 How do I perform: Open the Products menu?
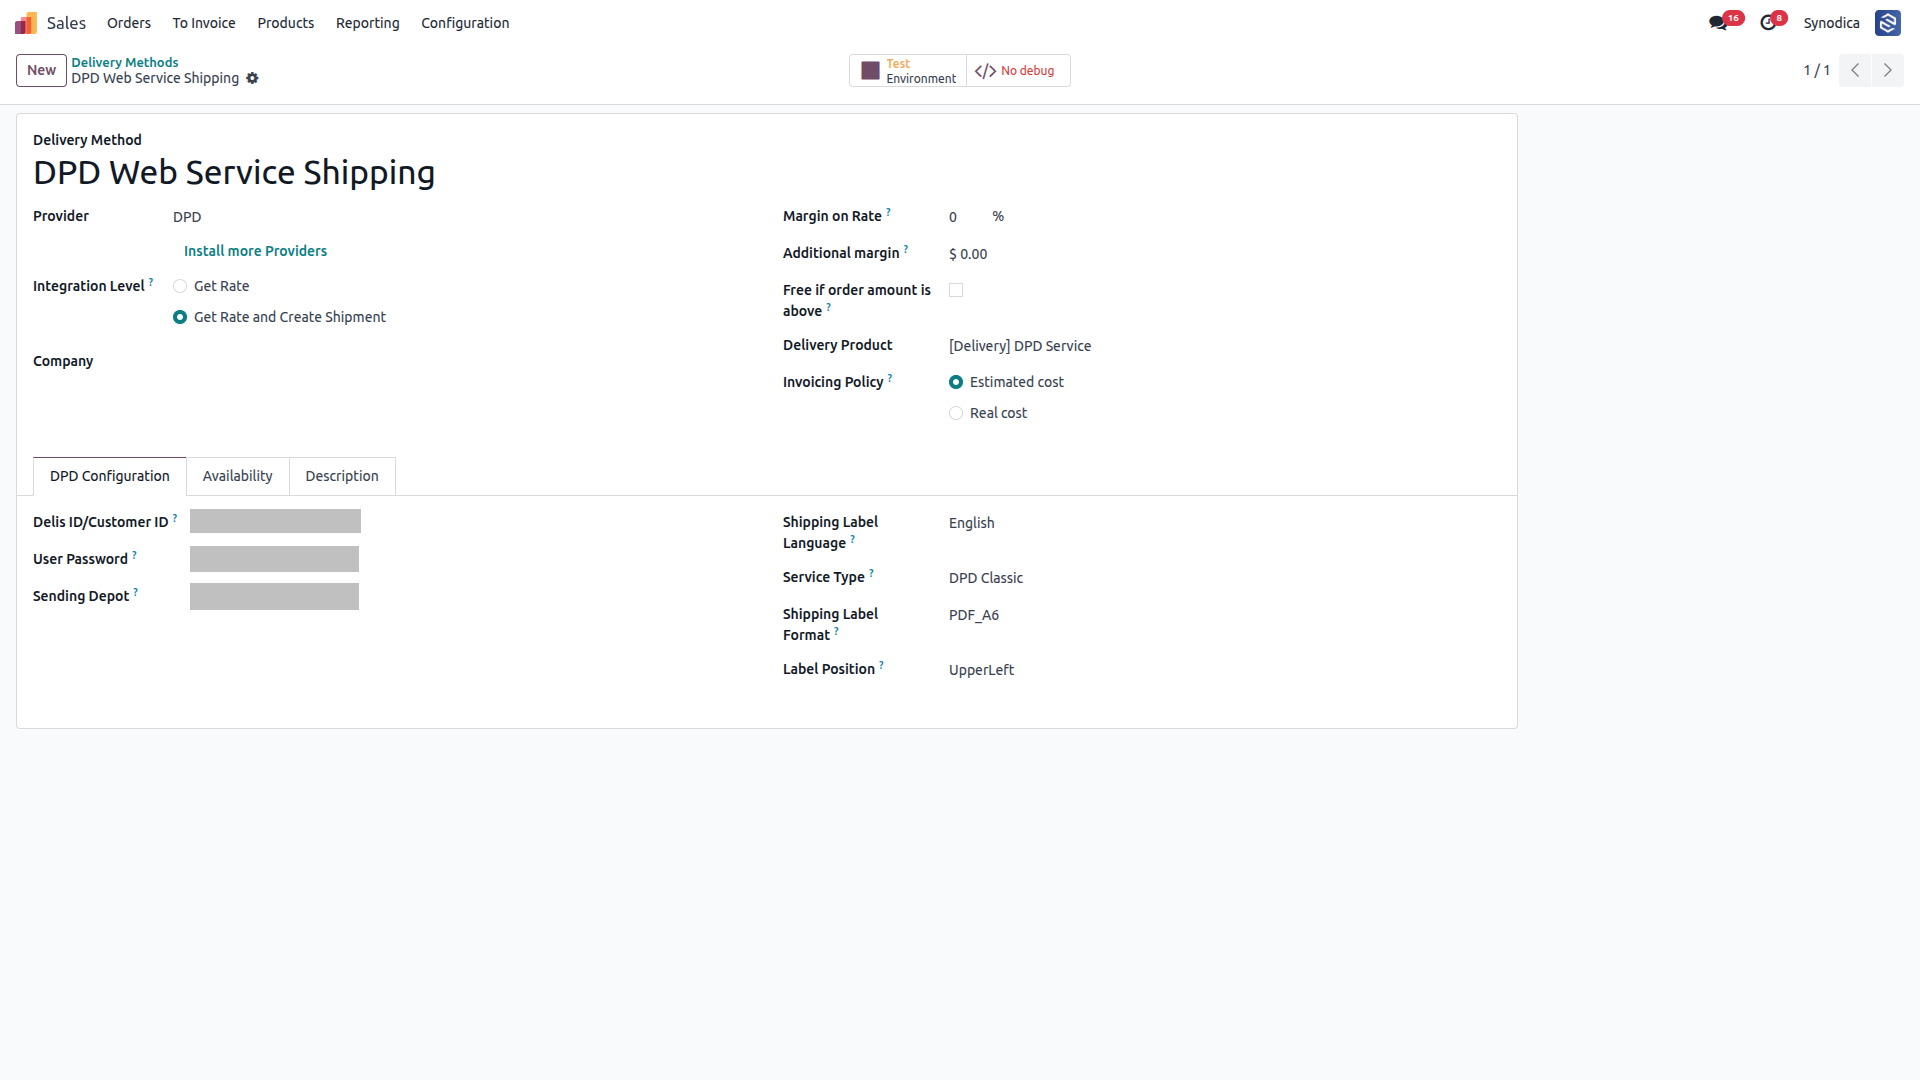click(x=286, y=23)
